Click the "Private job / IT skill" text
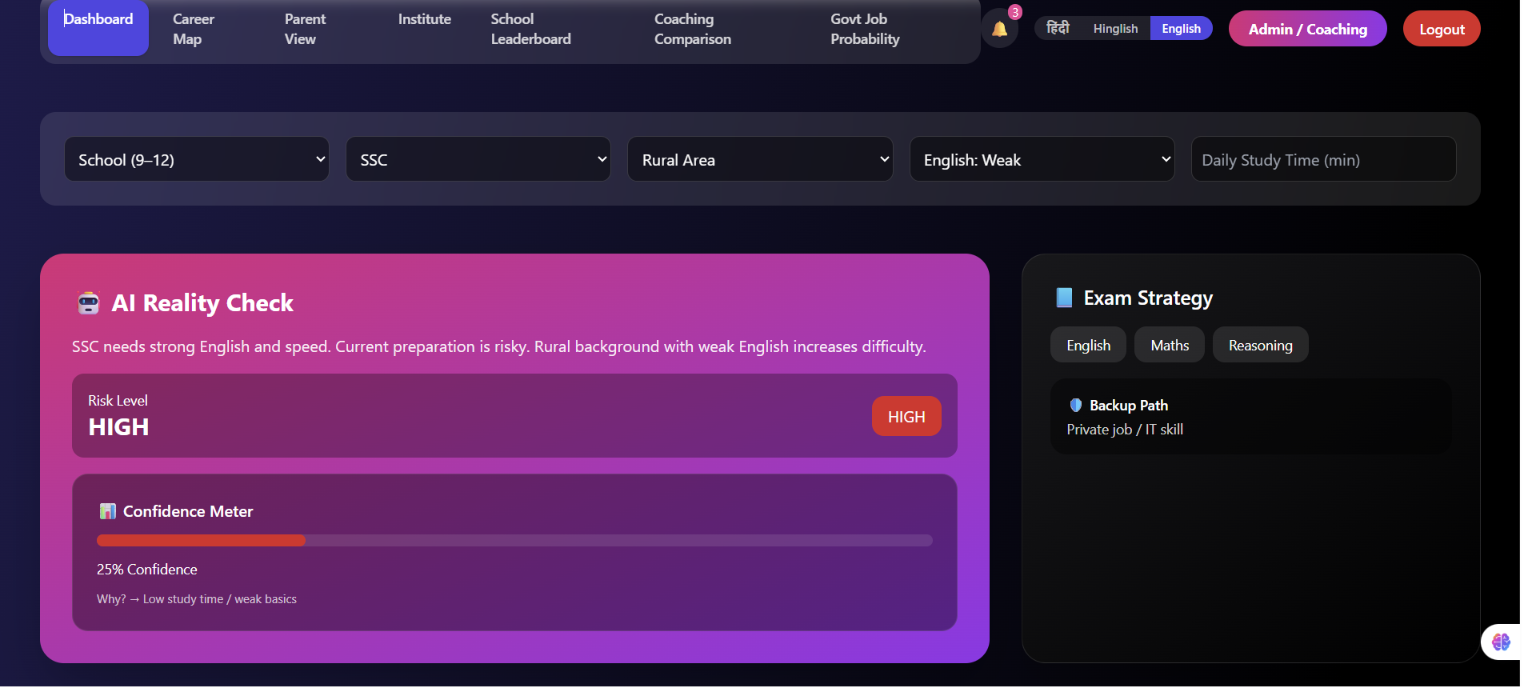This screenshot has height=687, width=1522. click(1125, 429)
